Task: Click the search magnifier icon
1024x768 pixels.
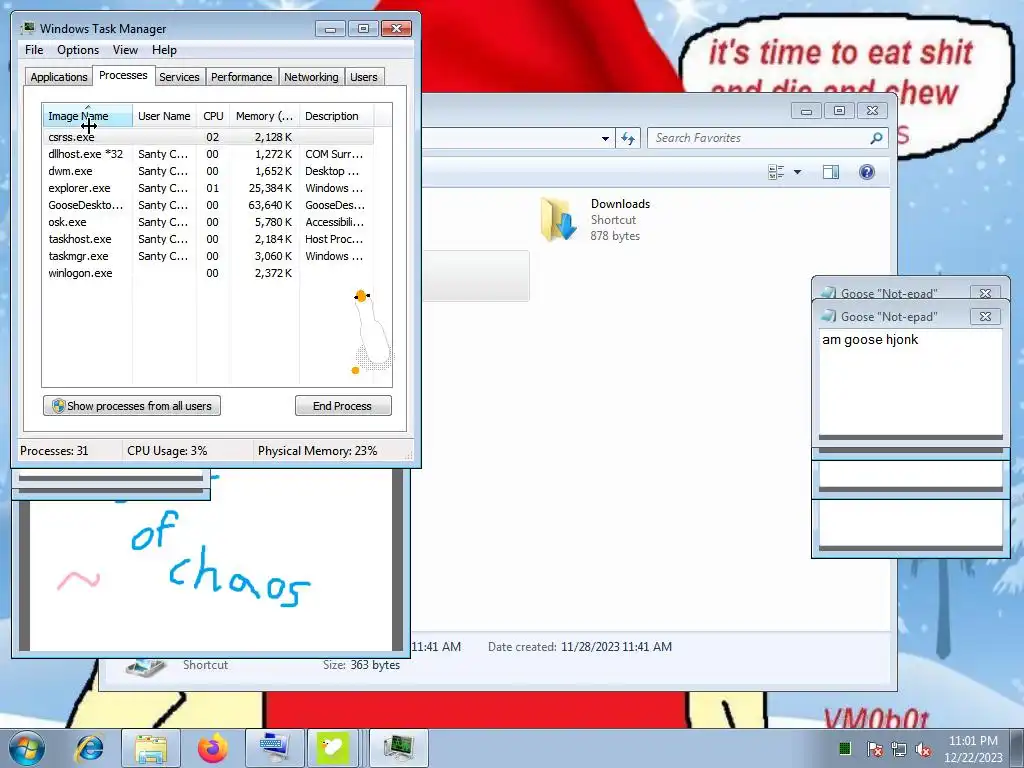Action: point(876,138)
